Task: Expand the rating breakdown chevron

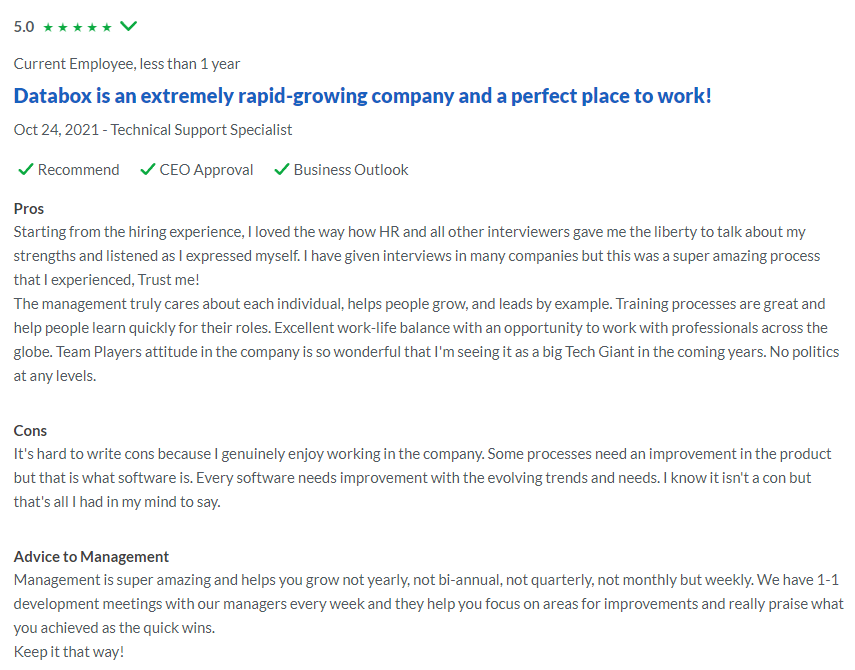Action: (129, 26)
